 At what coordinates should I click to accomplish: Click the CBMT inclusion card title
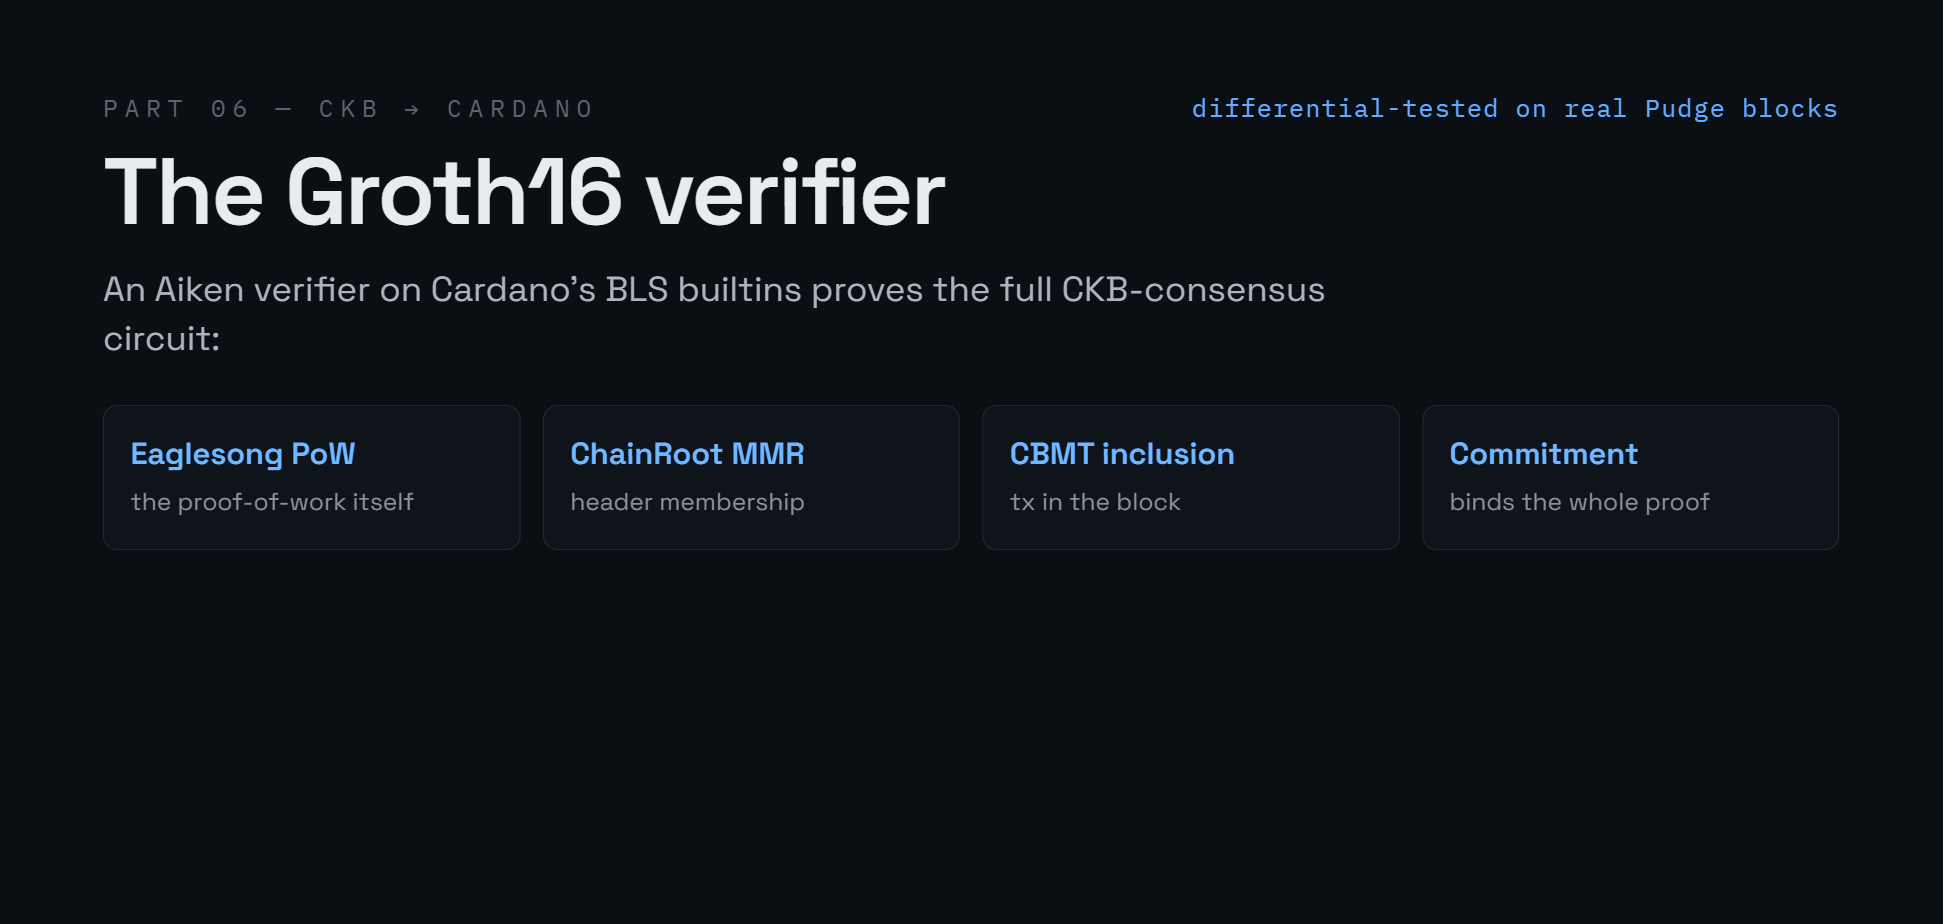point(1122,454)
